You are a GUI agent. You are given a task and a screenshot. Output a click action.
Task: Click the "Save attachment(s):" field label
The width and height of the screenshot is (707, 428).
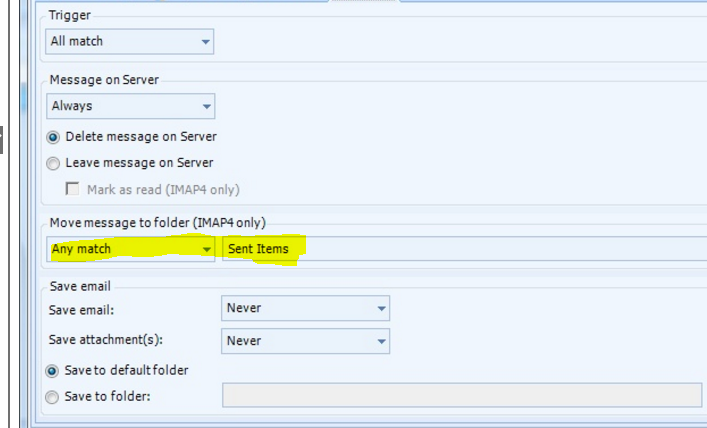pos(105,341)
